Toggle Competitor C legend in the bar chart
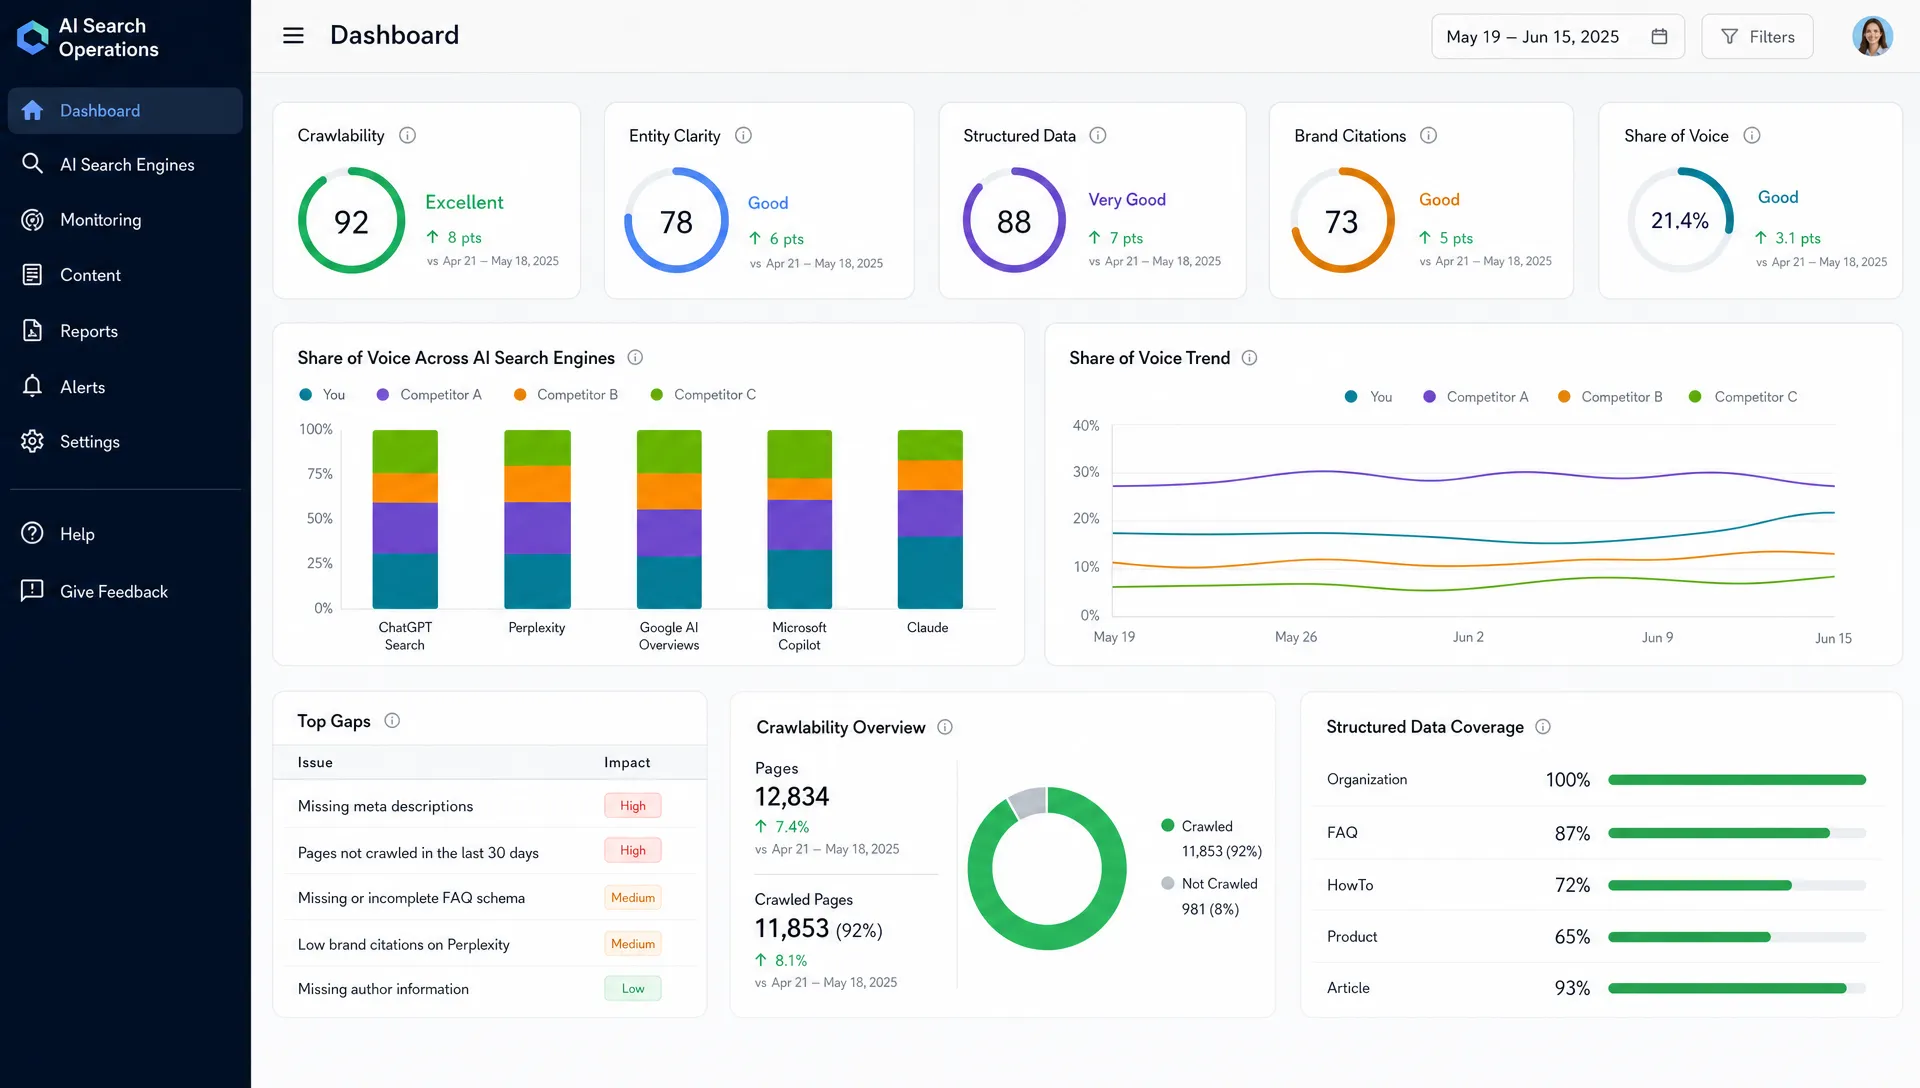The height and width of the screenshot is (1088, 1920). (703, 395)
